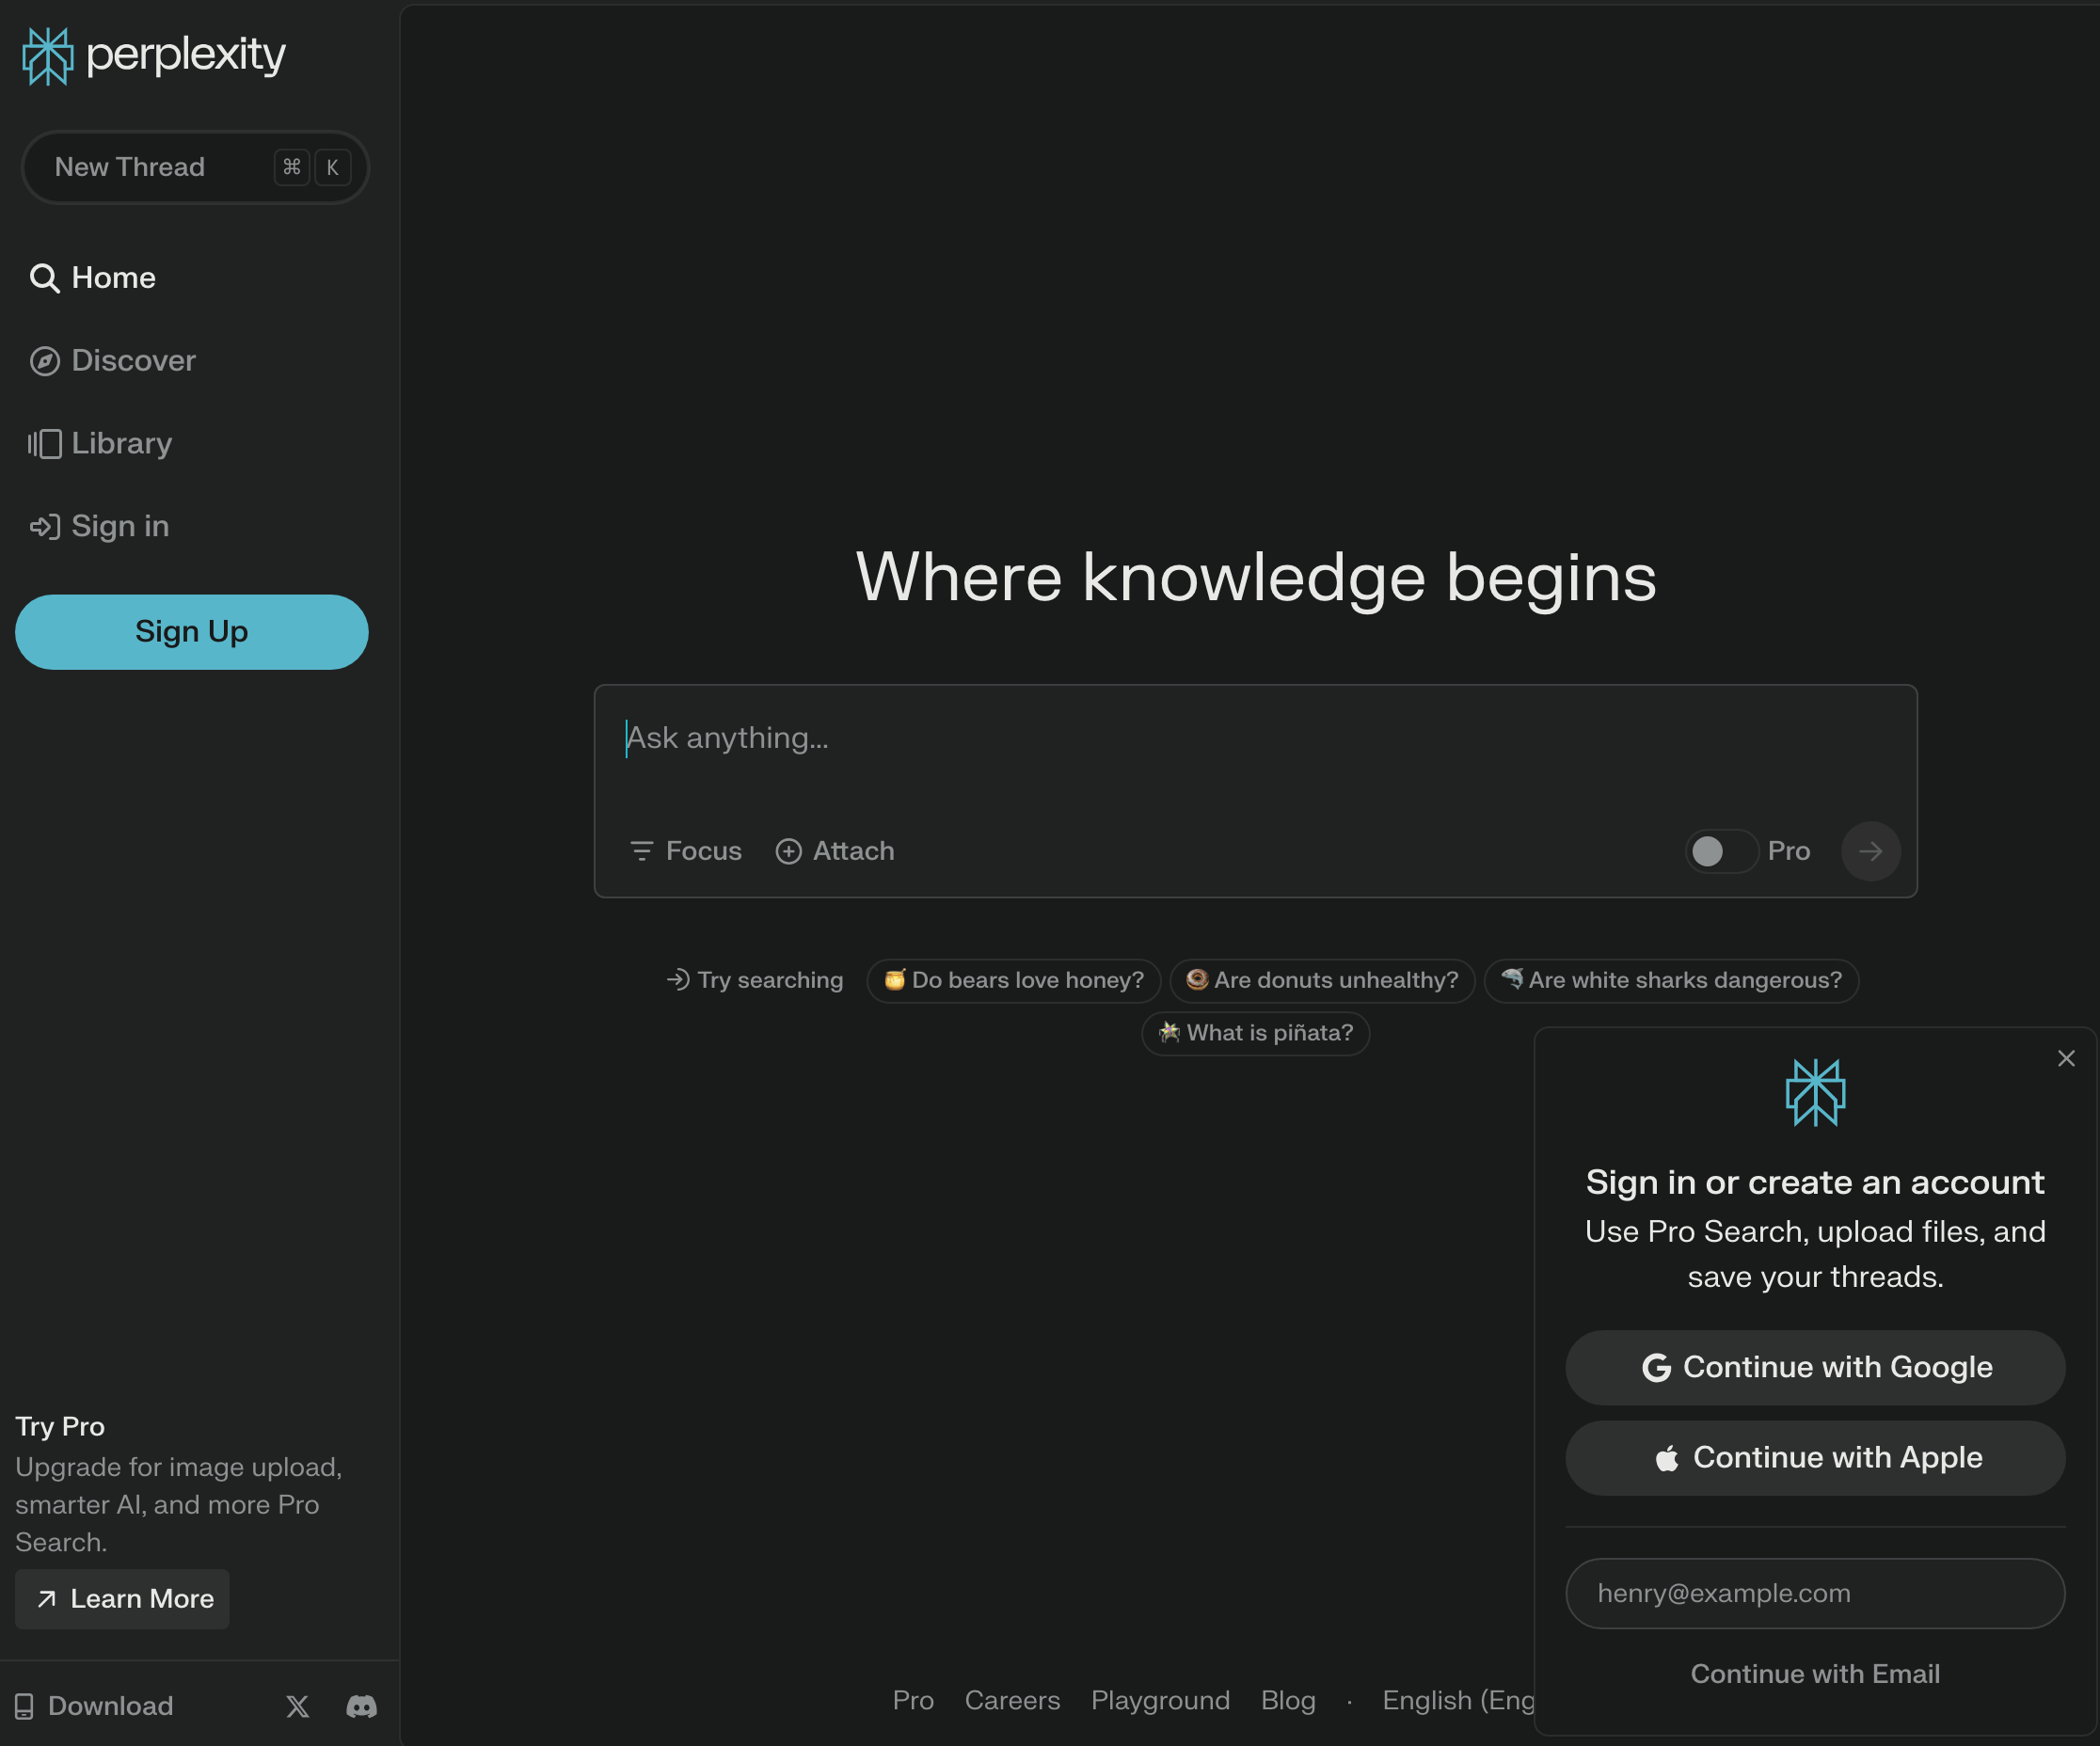Download the Perplexity app
Viewport: 2100px width, 1746px height.
pyautogui.click(x=94, y=1706)
